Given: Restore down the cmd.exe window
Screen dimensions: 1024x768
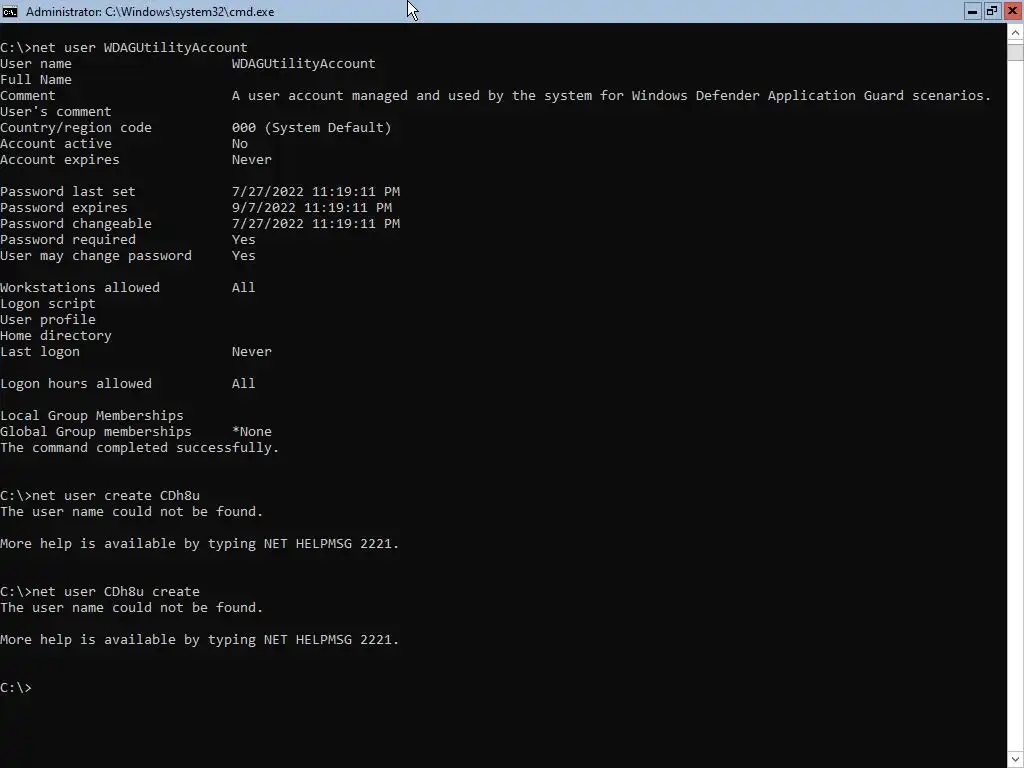Looking at the screenshot, I should click(x=992, y=11).
